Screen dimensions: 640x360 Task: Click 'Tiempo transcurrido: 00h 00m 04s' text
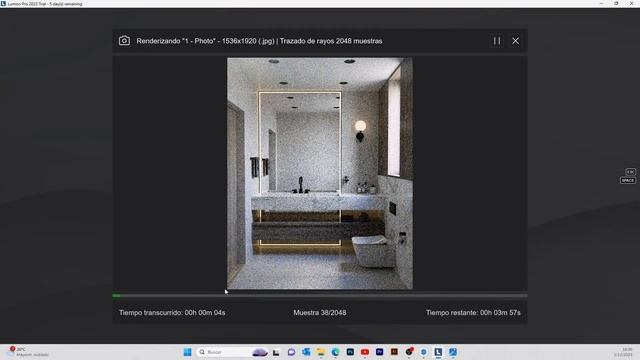(x=172, y=313)
